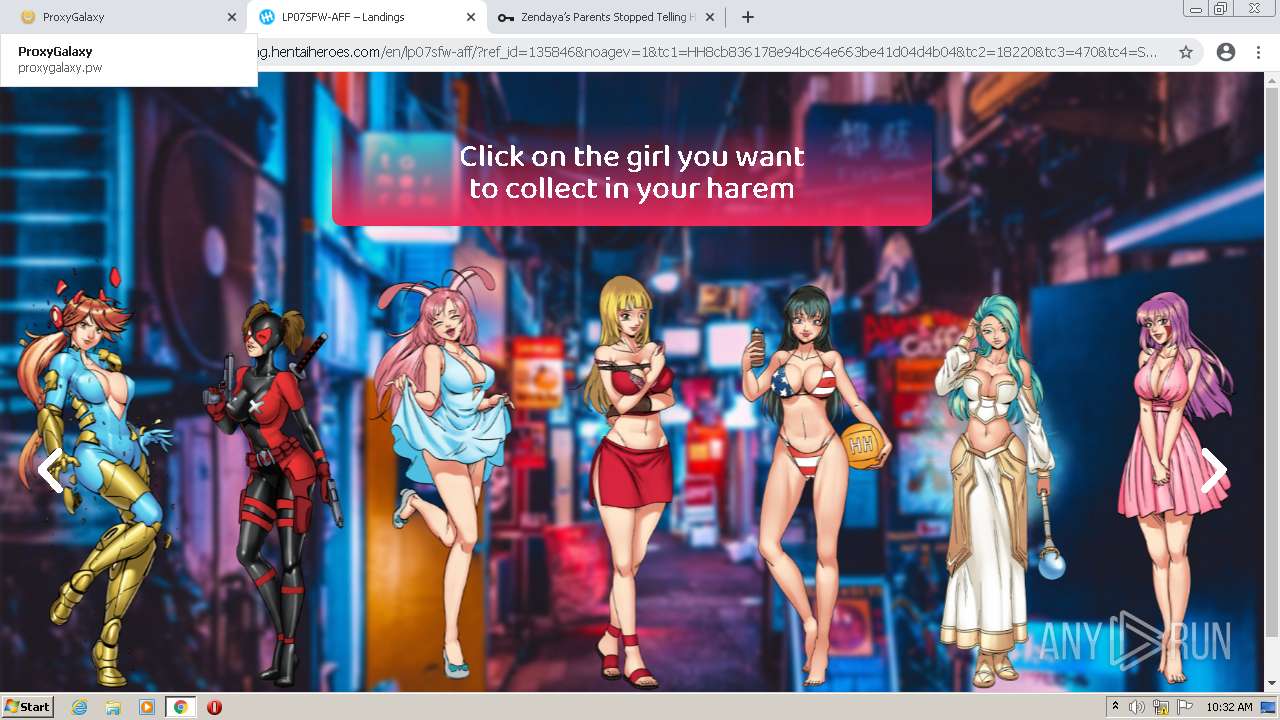Select the blonde girl in red skirt
1280x720 pixels.
coord(630,480)
